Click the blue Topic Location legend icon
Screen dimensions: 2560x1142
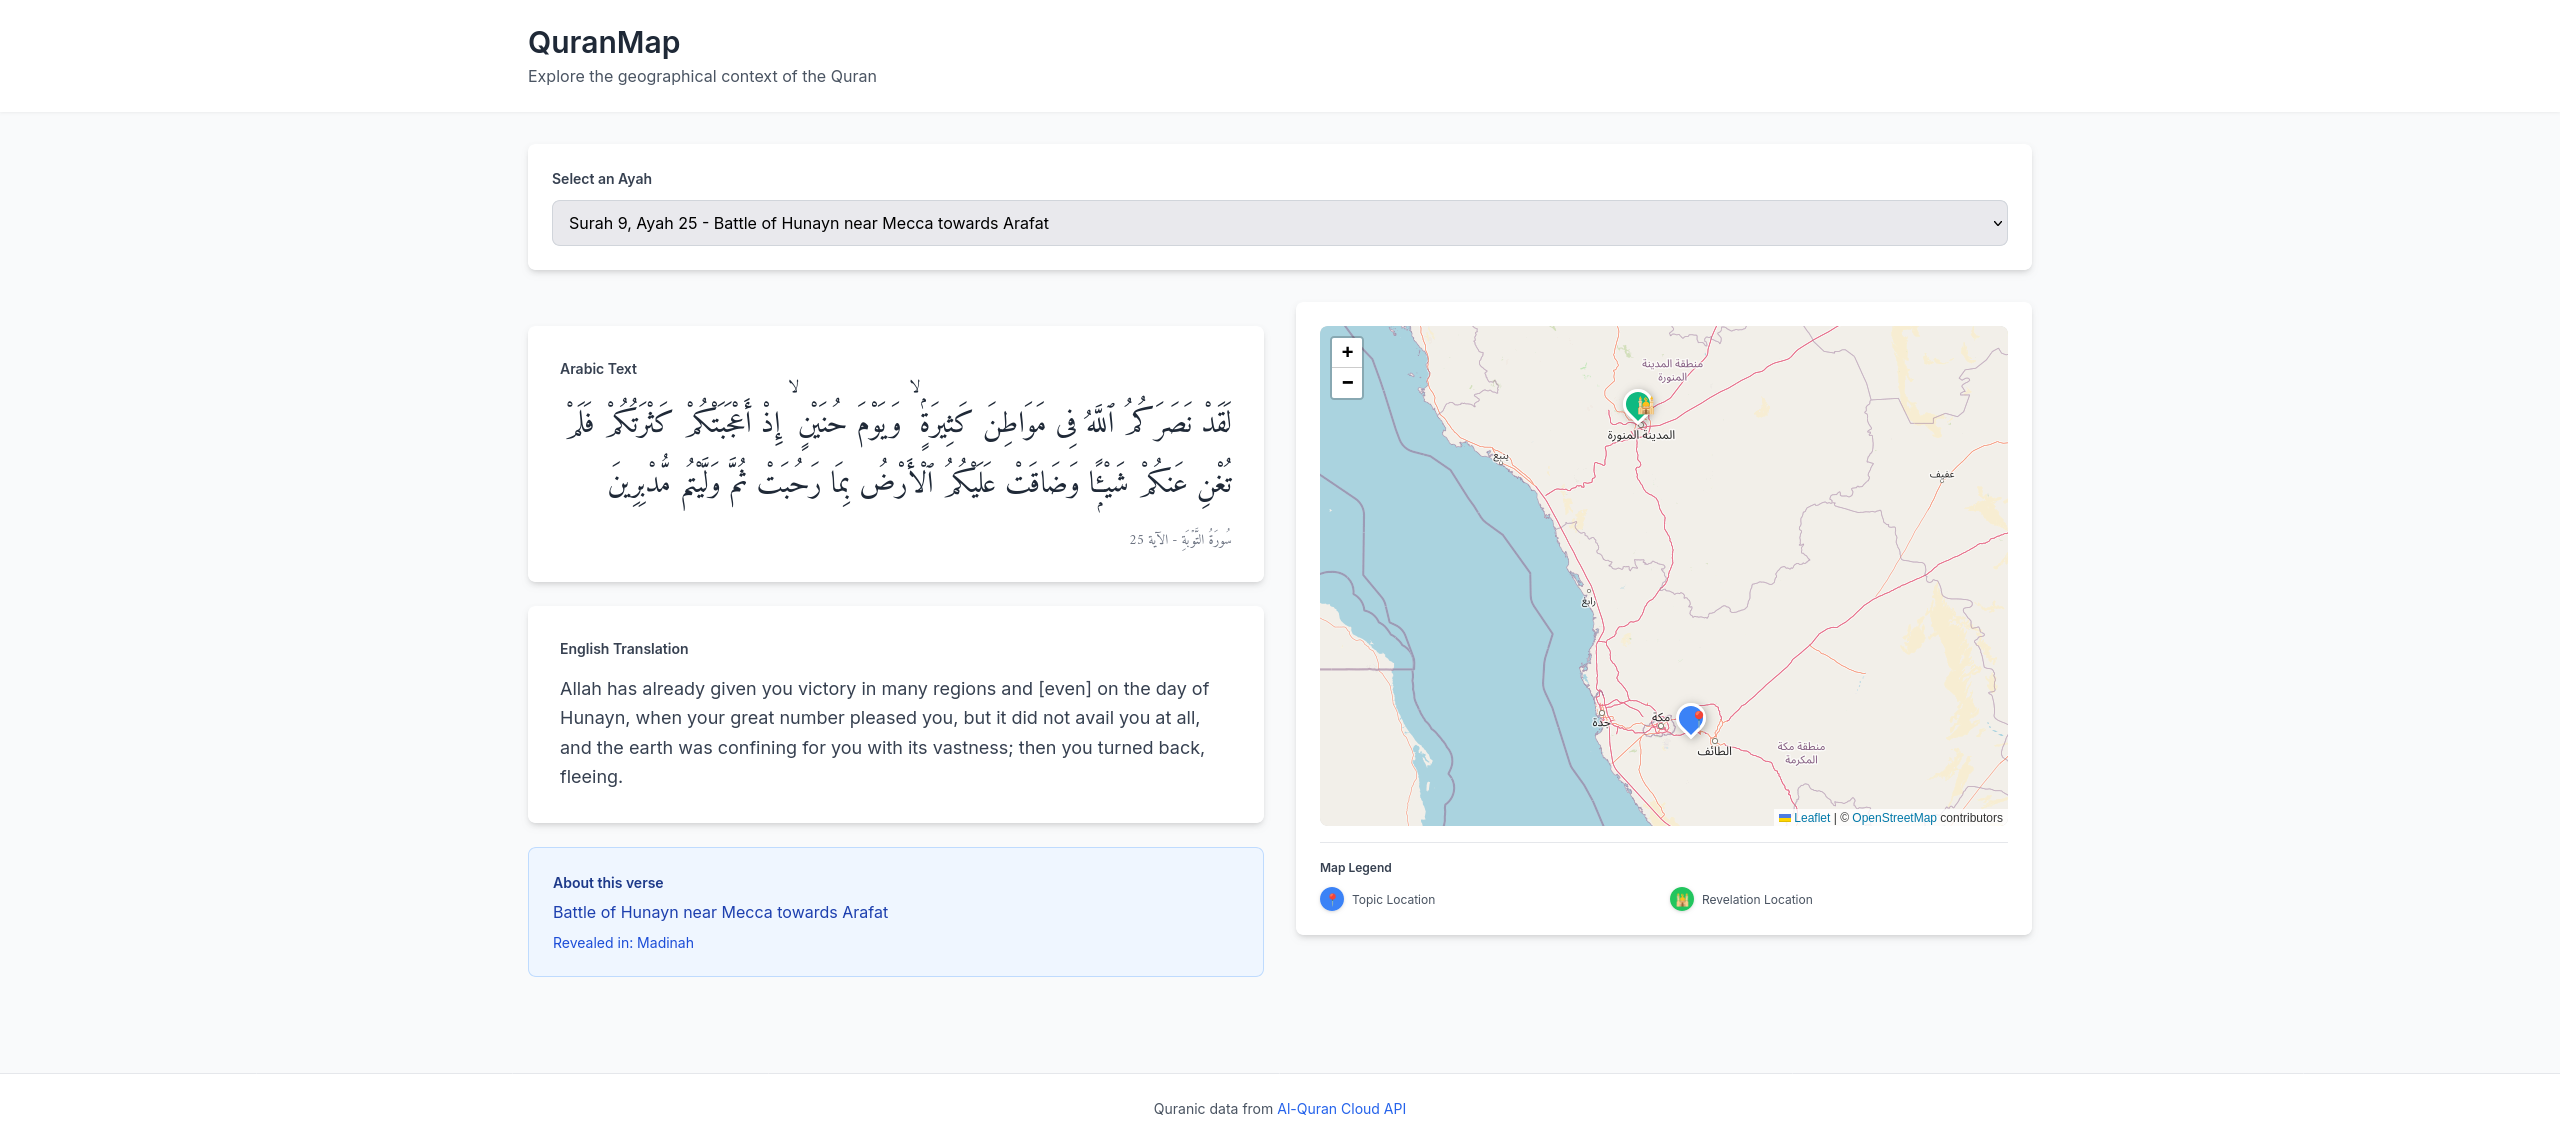pos(1332,899)
